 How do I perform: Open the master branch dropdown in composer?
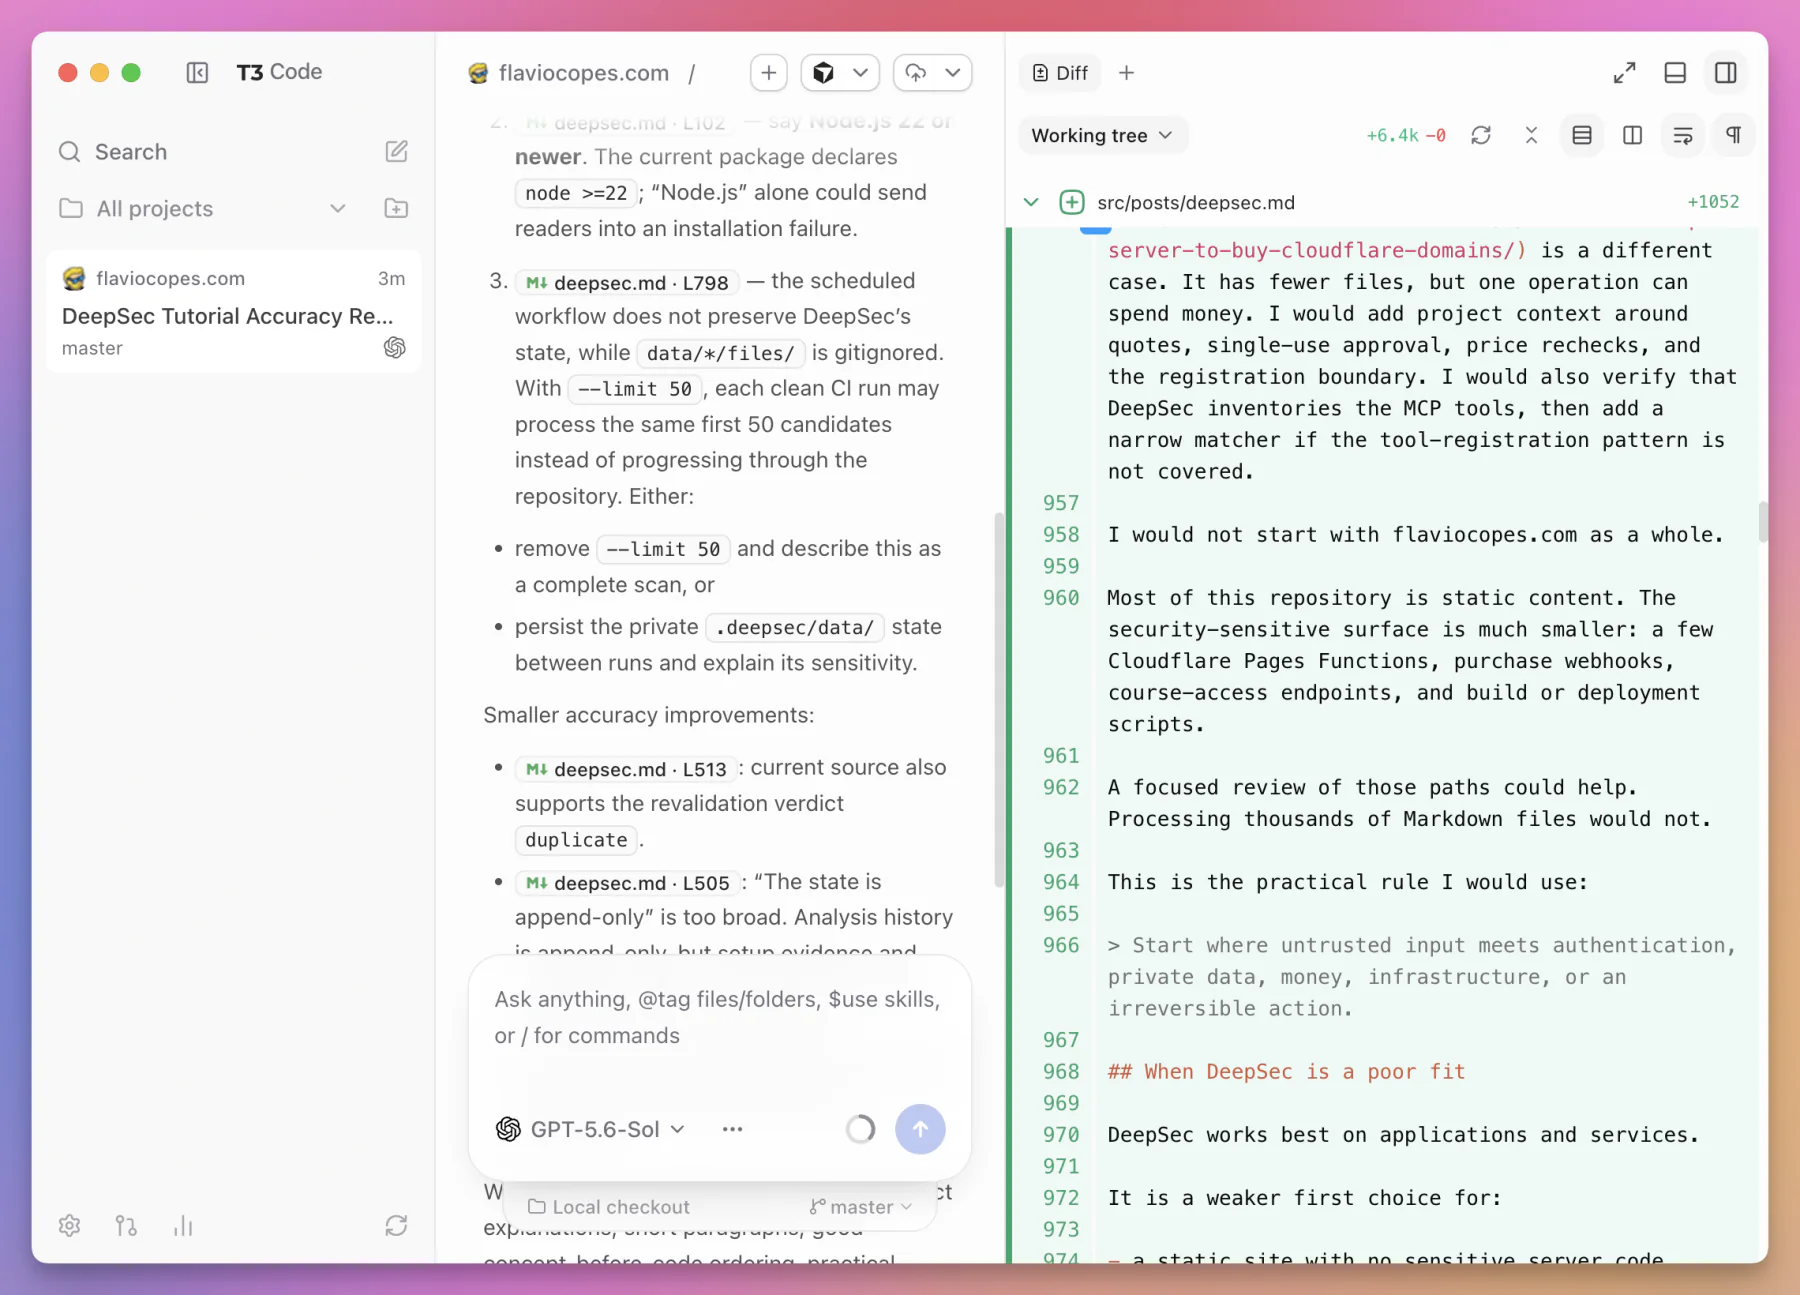[861, 1207]
